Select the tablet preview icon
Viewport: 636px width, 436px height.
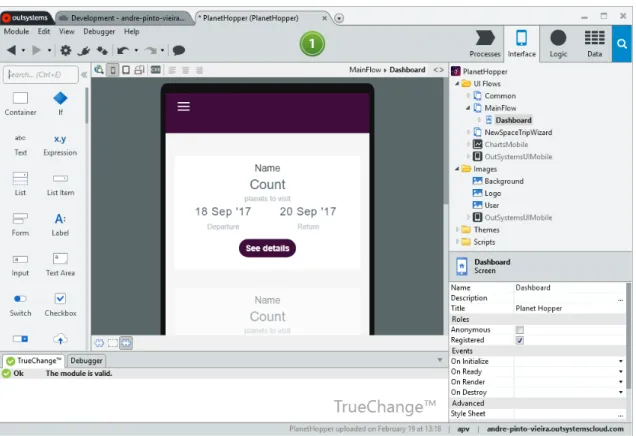[x=126, y=70]
